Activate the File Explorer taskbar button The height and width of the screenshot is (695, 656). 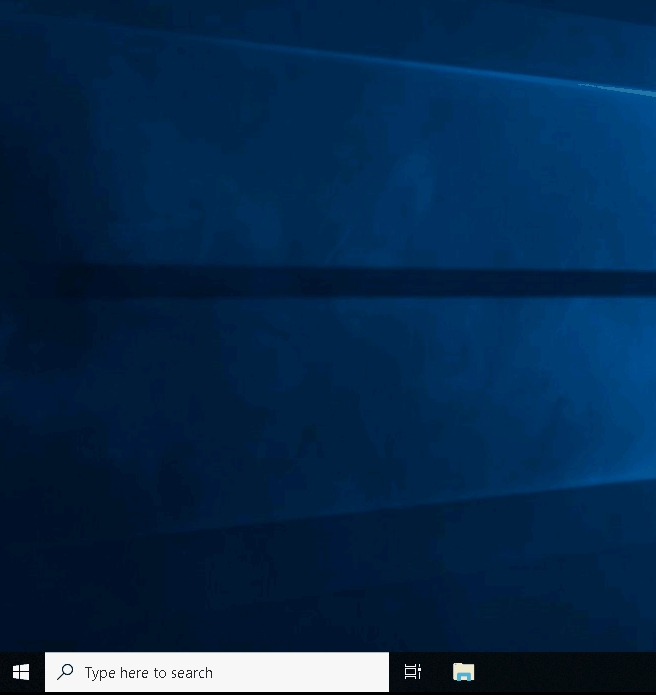click(463, 673)
